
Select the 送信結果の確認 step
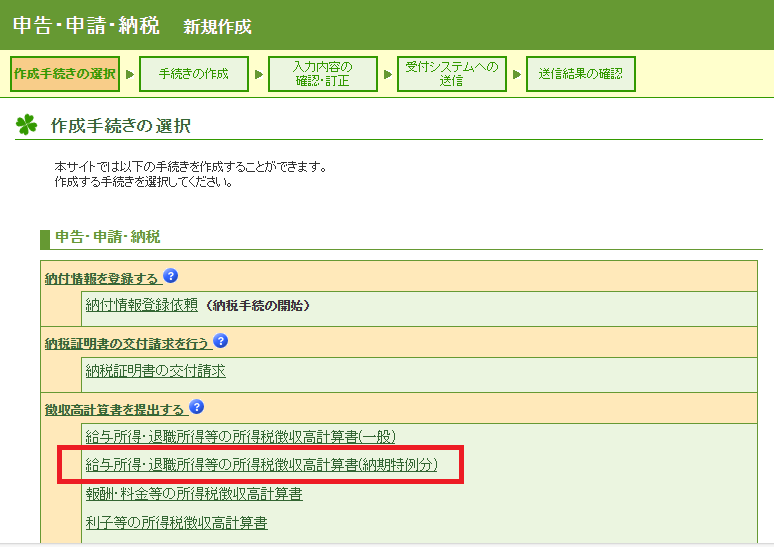click(x=580, y=74)
